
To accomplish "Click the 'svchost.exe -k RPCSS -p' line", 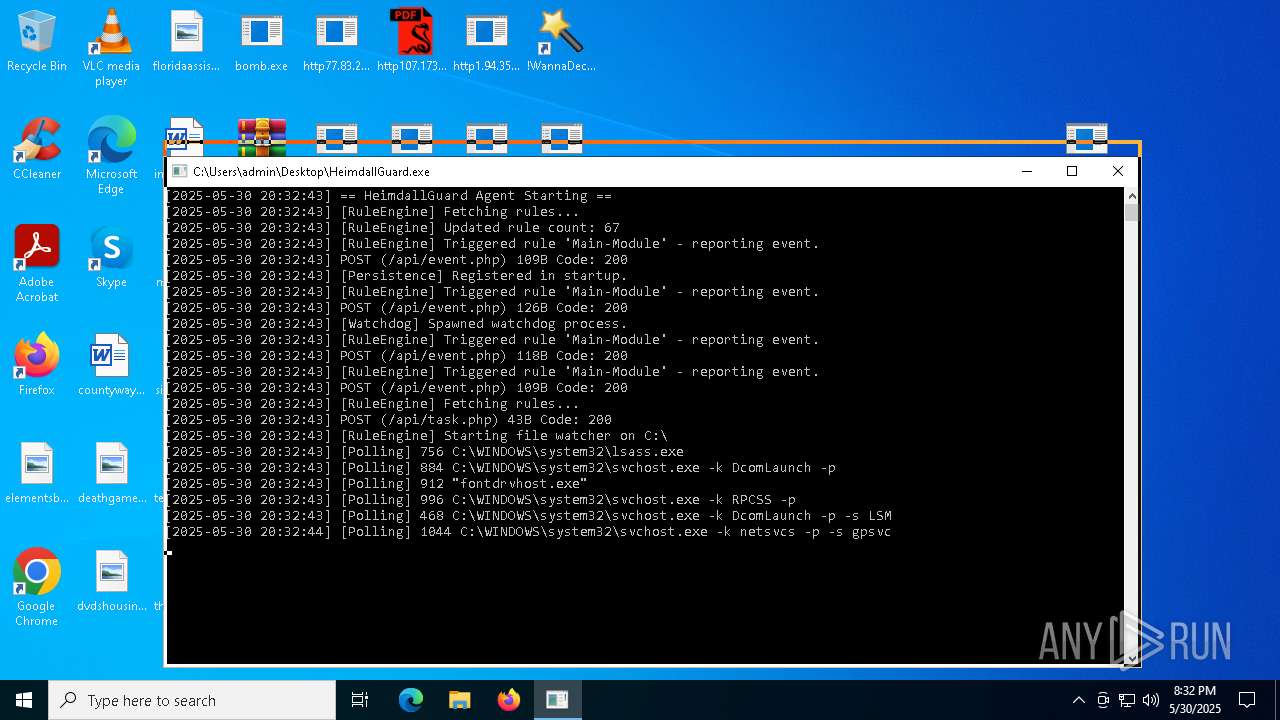I will pos(481,500).
